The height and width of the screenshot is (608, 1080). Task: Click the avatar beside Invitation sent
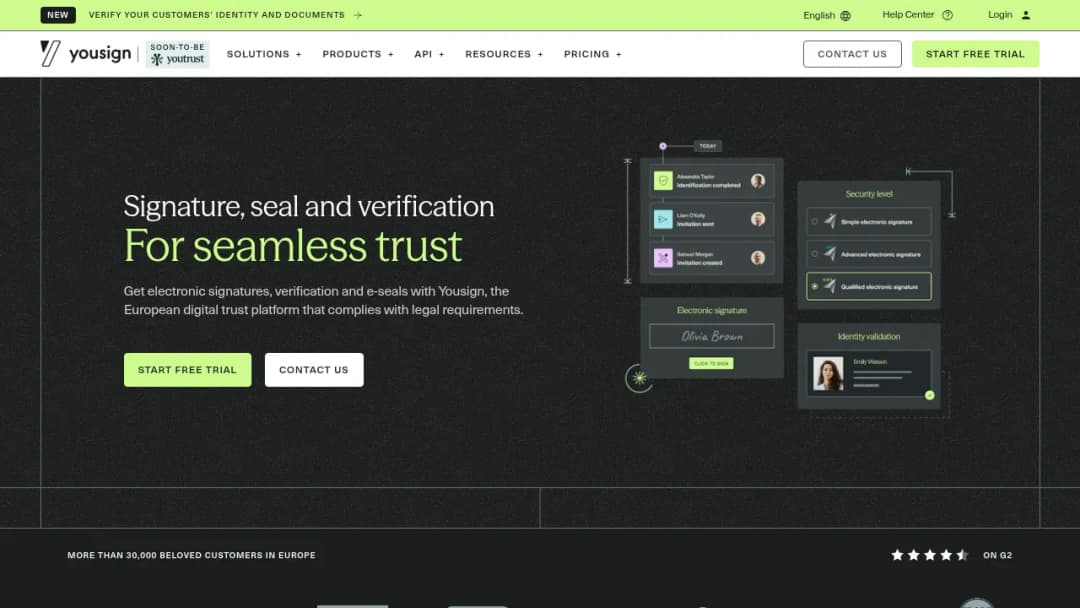758,219
